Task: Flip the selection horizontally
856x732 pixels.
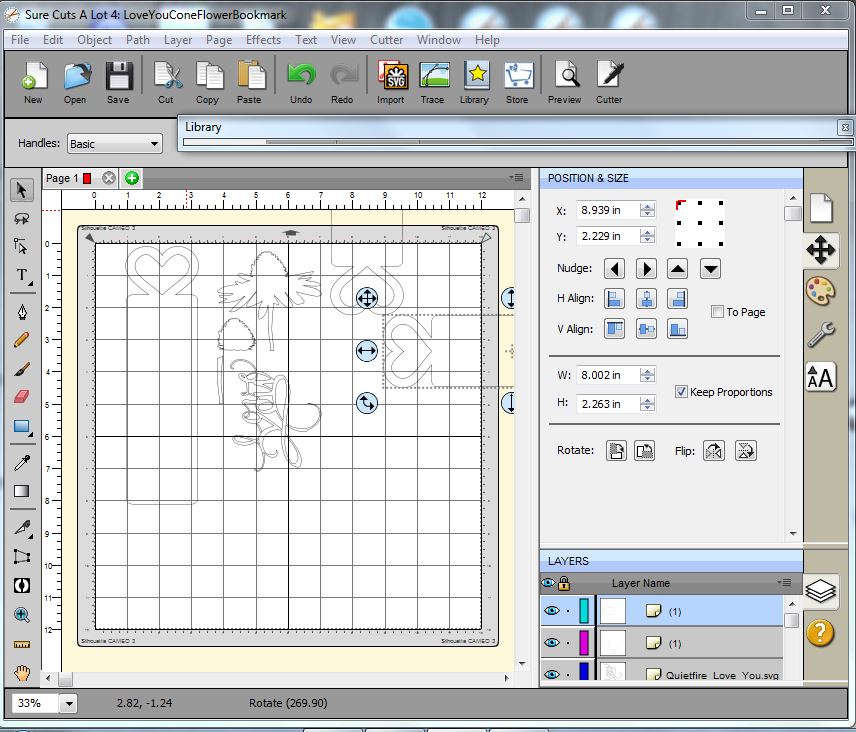Action: tap(714, 451)
